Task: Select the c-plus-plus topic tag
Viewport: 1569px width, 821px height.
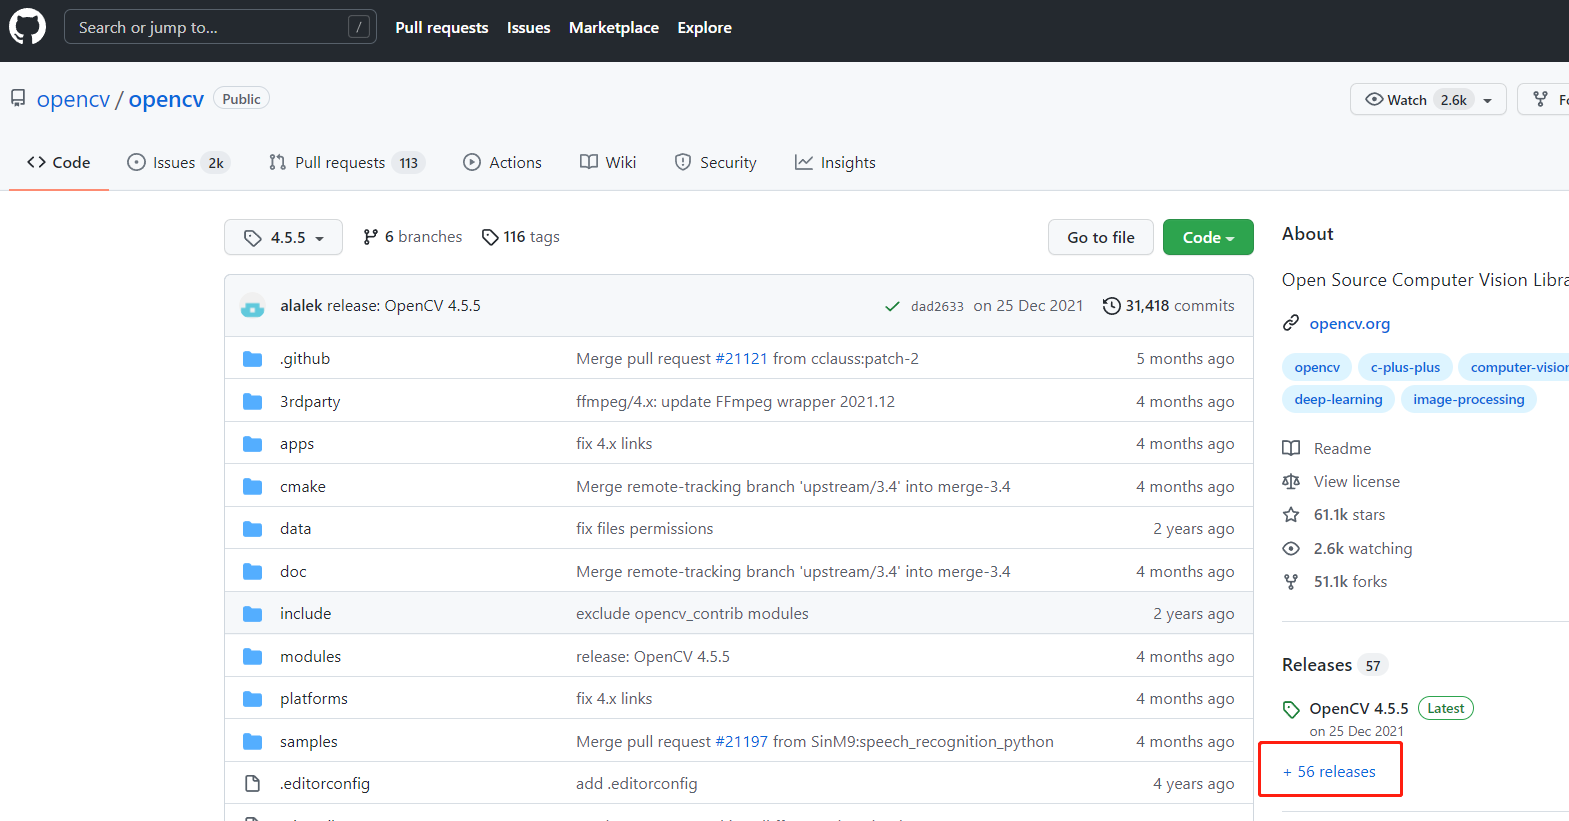Action: (1405, 368)
